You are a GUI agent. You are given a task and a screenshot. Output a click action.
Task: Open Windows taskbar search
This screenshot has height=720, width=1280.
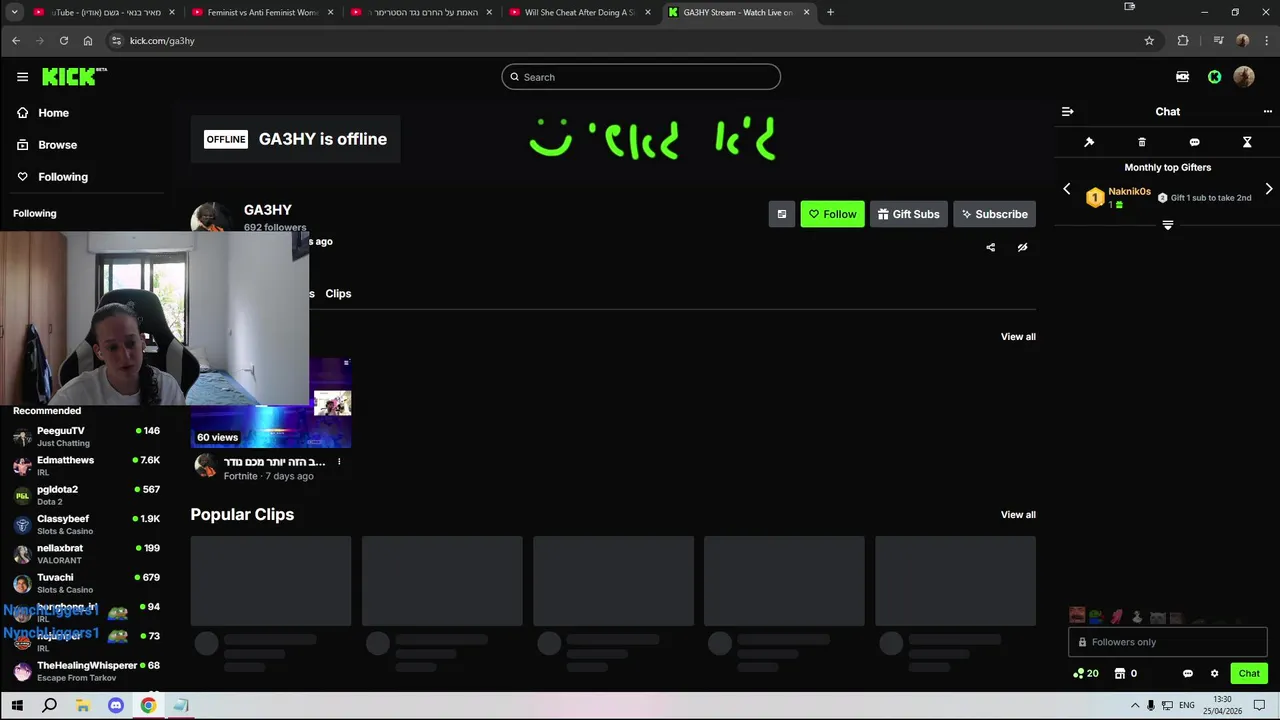[x=49, y=705]
